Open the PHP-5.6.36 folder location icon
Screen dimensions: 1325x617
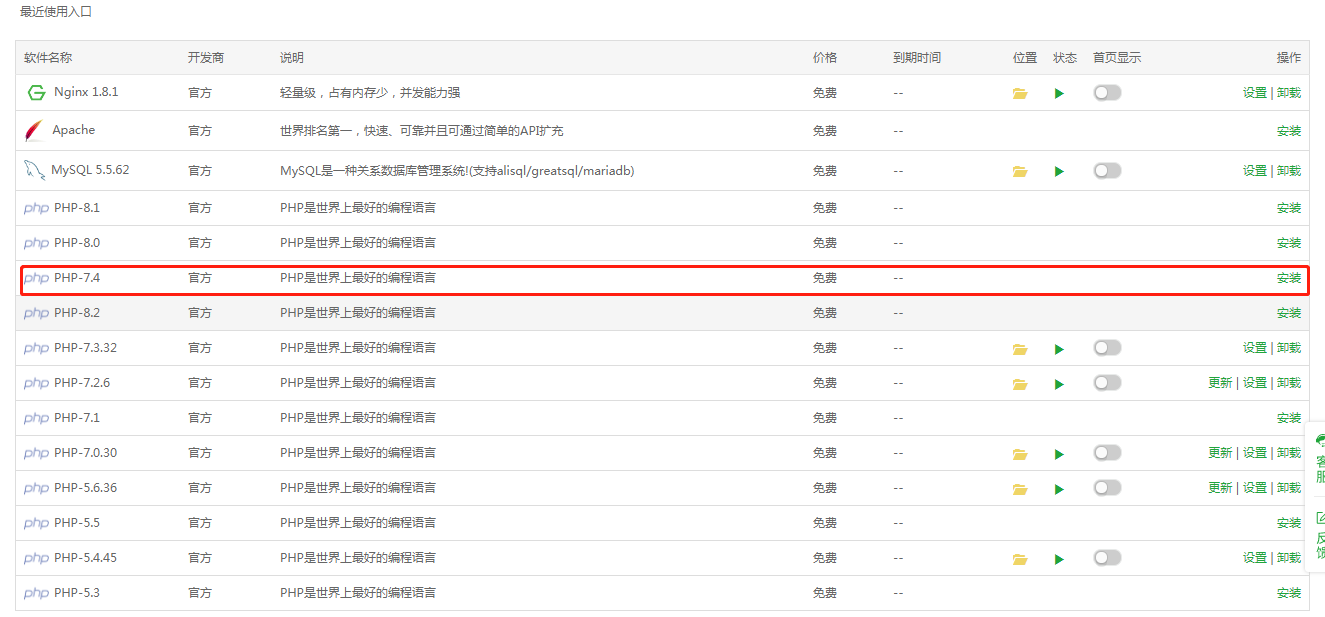[x=1020, y=489]
